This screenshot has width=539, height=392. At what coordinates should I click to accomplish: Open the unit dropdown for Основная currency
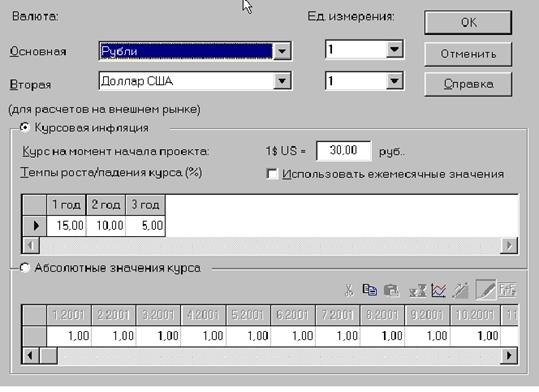click(x=394, y=50)
